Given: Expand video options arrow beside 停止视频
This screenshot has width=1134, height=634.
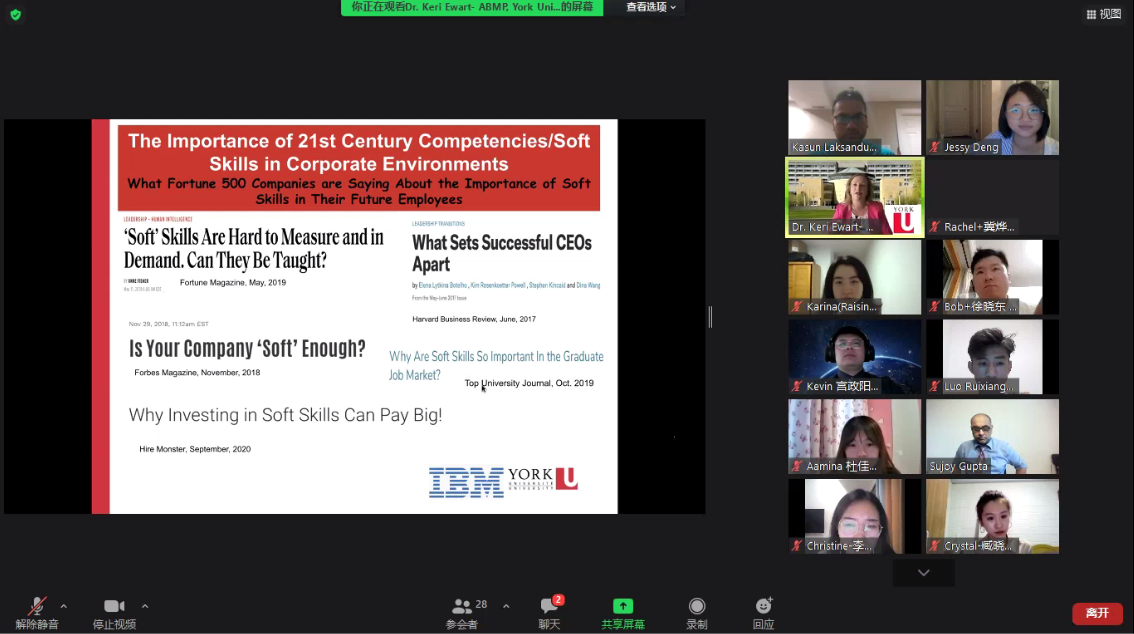Looking at the screenshot, I should [145, 607].
